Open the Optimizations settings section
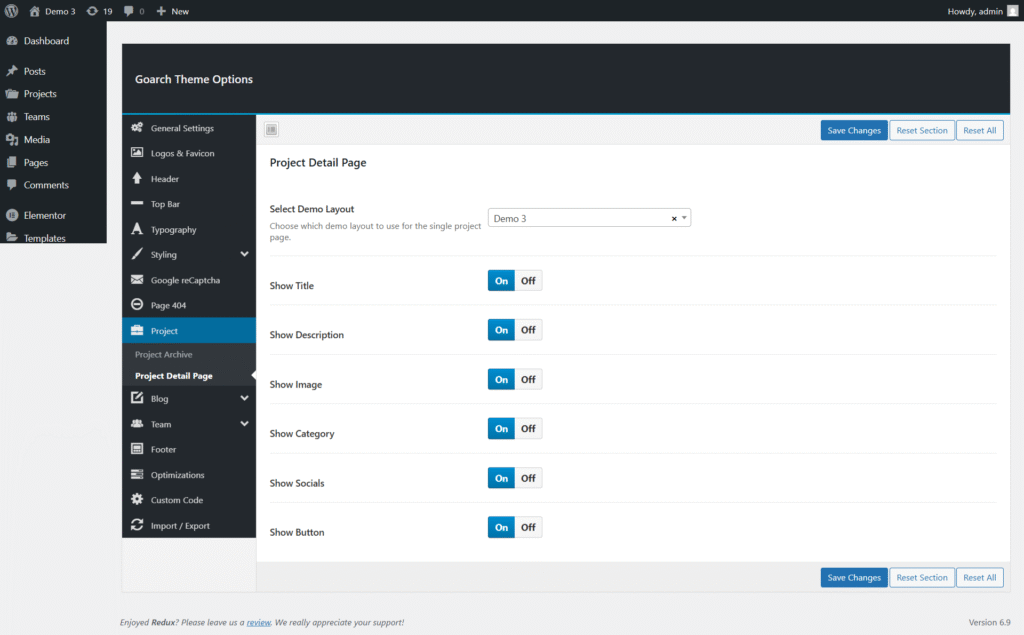 (x=189, y=474)
